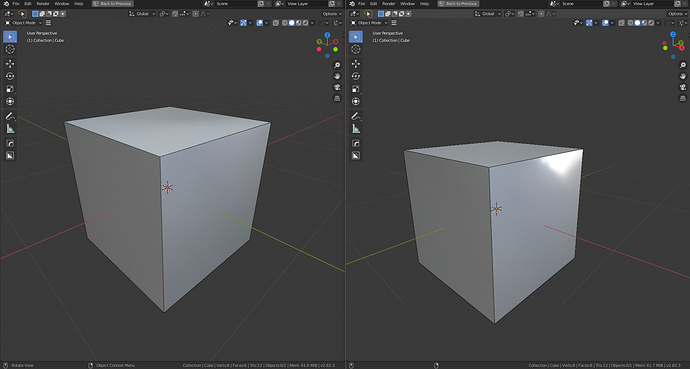
Task: Select the Annotate tool in left window
Action: click(x=10, y=116)
